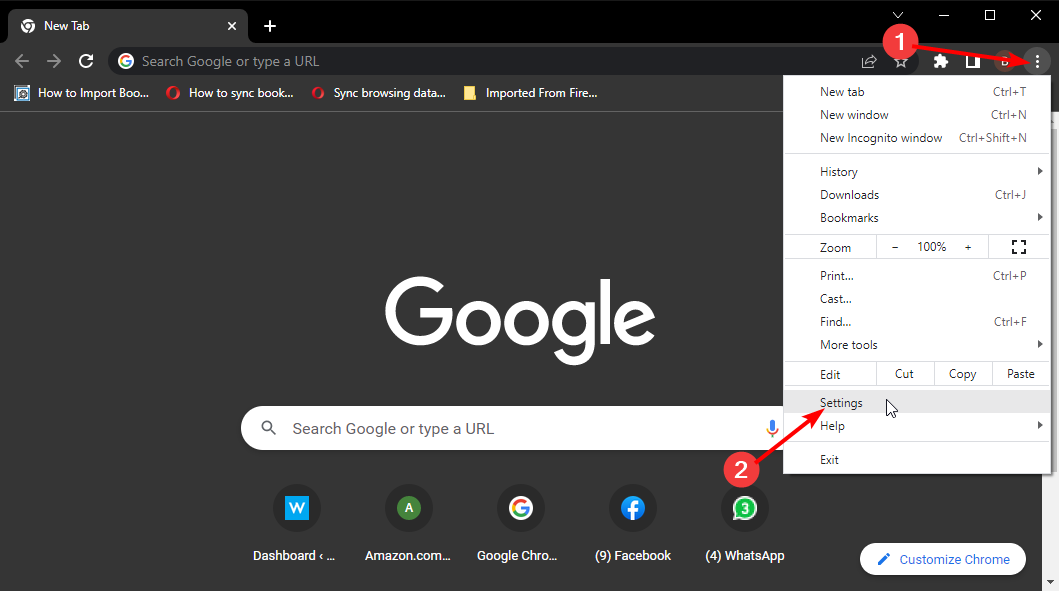1059x591 pixels.
Task: Open the side panel icon
Action: pyautogui.click(x=973, y=61)
